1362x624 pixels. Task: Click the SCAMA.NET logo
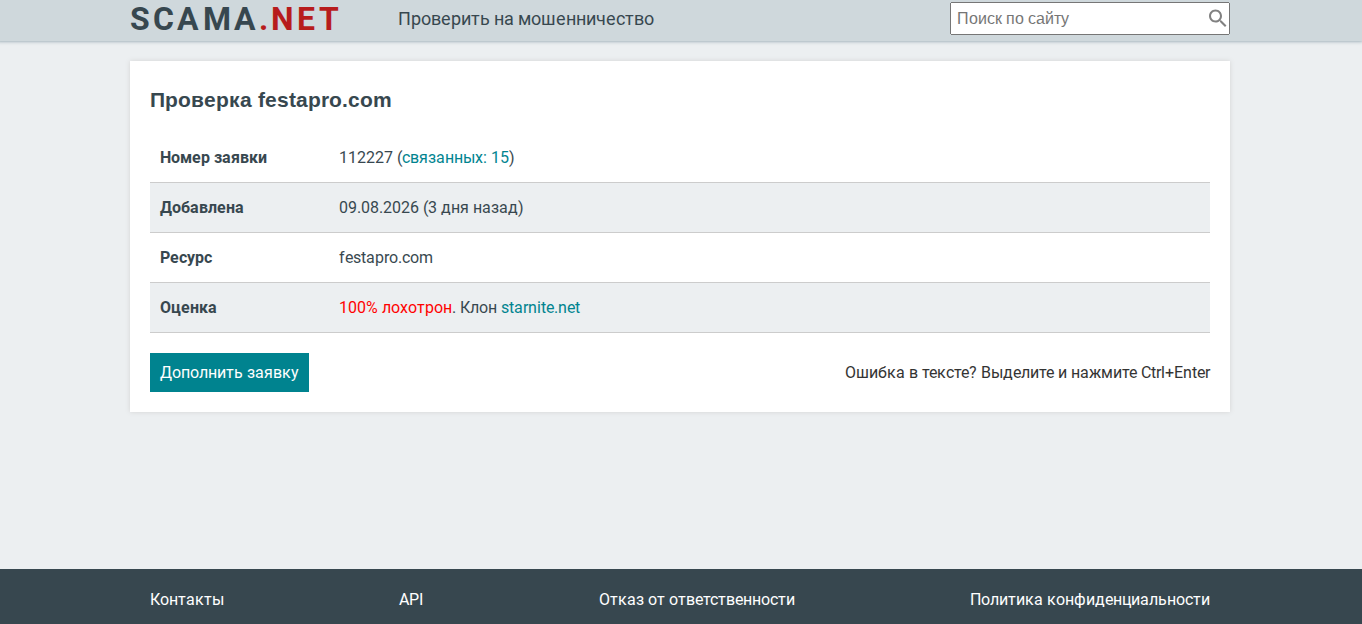pos(235,19)
